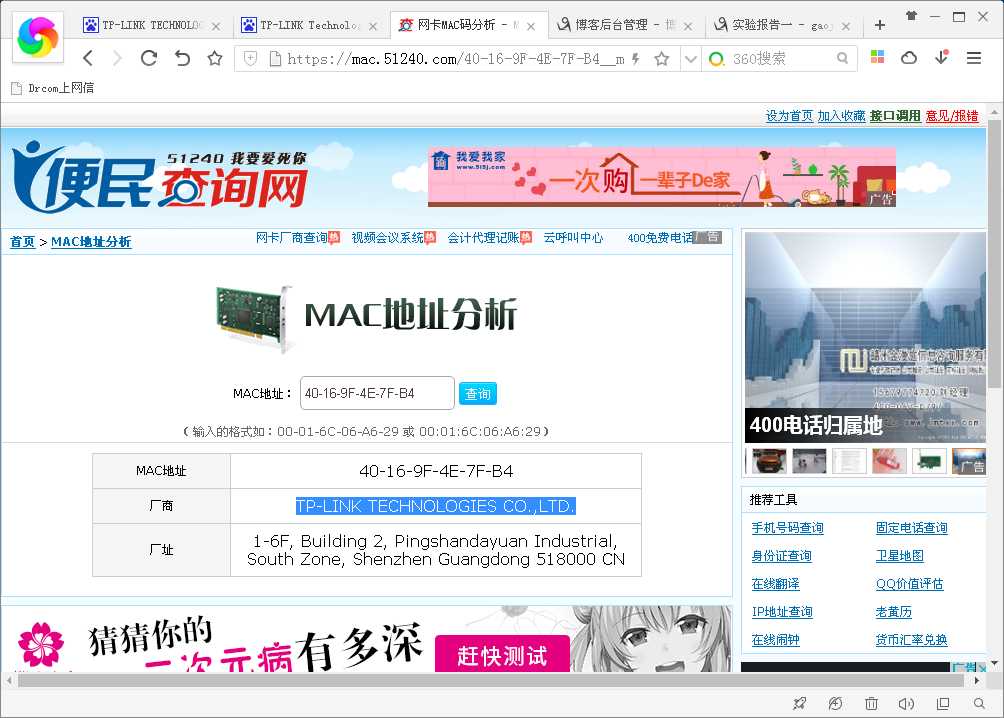Select the green network card thumbnail
This screenshot has width=1004, height=718.
[929, 461]
